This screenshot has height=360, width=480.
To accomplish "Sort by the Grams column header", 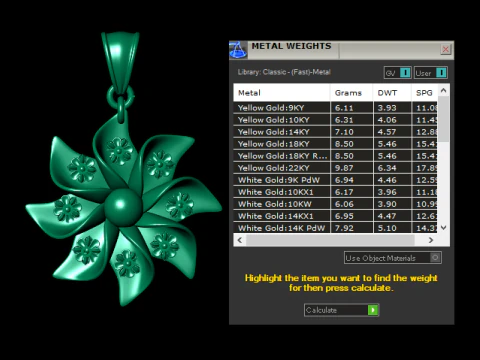I will [x=352, y=93].
